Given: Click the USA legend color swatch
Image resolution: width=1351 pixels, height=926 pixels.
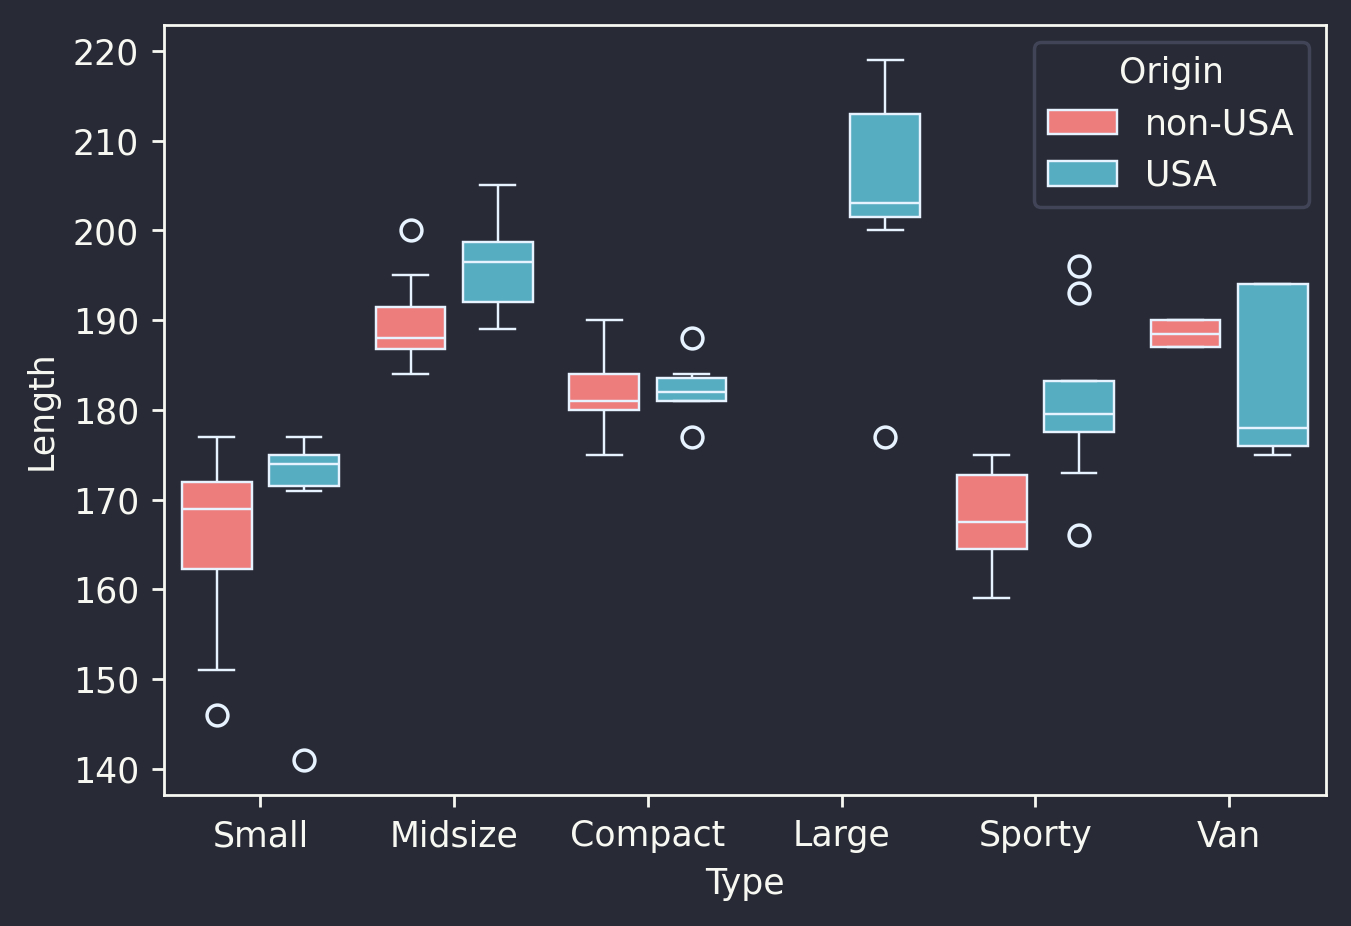Looking at the screenshot, I should 1081,174.
